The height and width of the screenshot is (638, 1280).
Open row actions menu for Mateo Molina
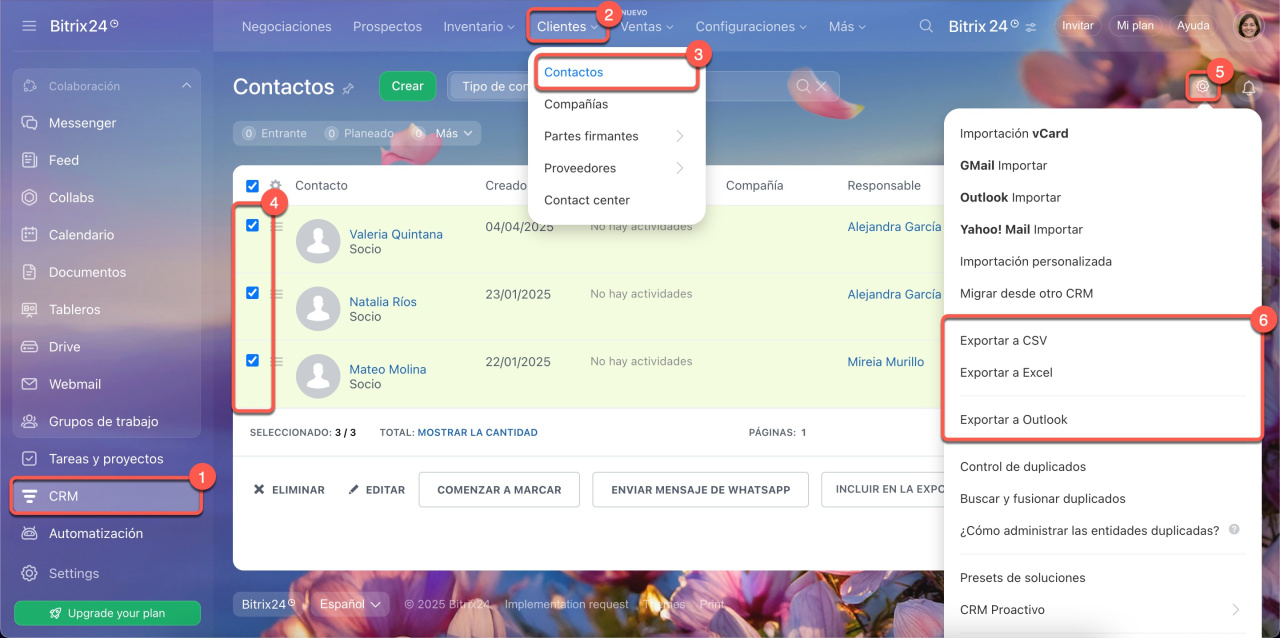point(277,361)
